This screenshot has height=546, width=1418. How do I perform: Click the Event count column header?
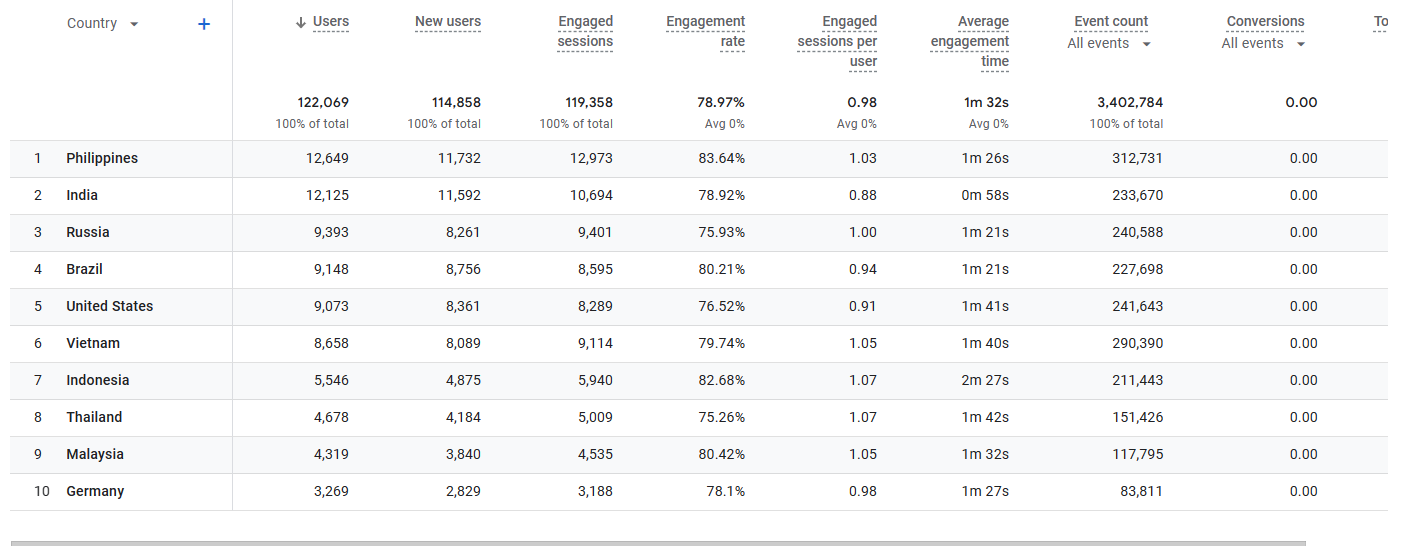click(1111, 22)
